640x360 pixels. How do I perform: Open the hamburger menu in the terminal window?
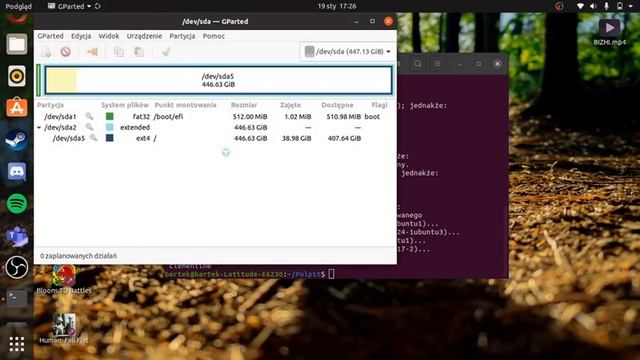pyautogui.click(x=437, y=64)
